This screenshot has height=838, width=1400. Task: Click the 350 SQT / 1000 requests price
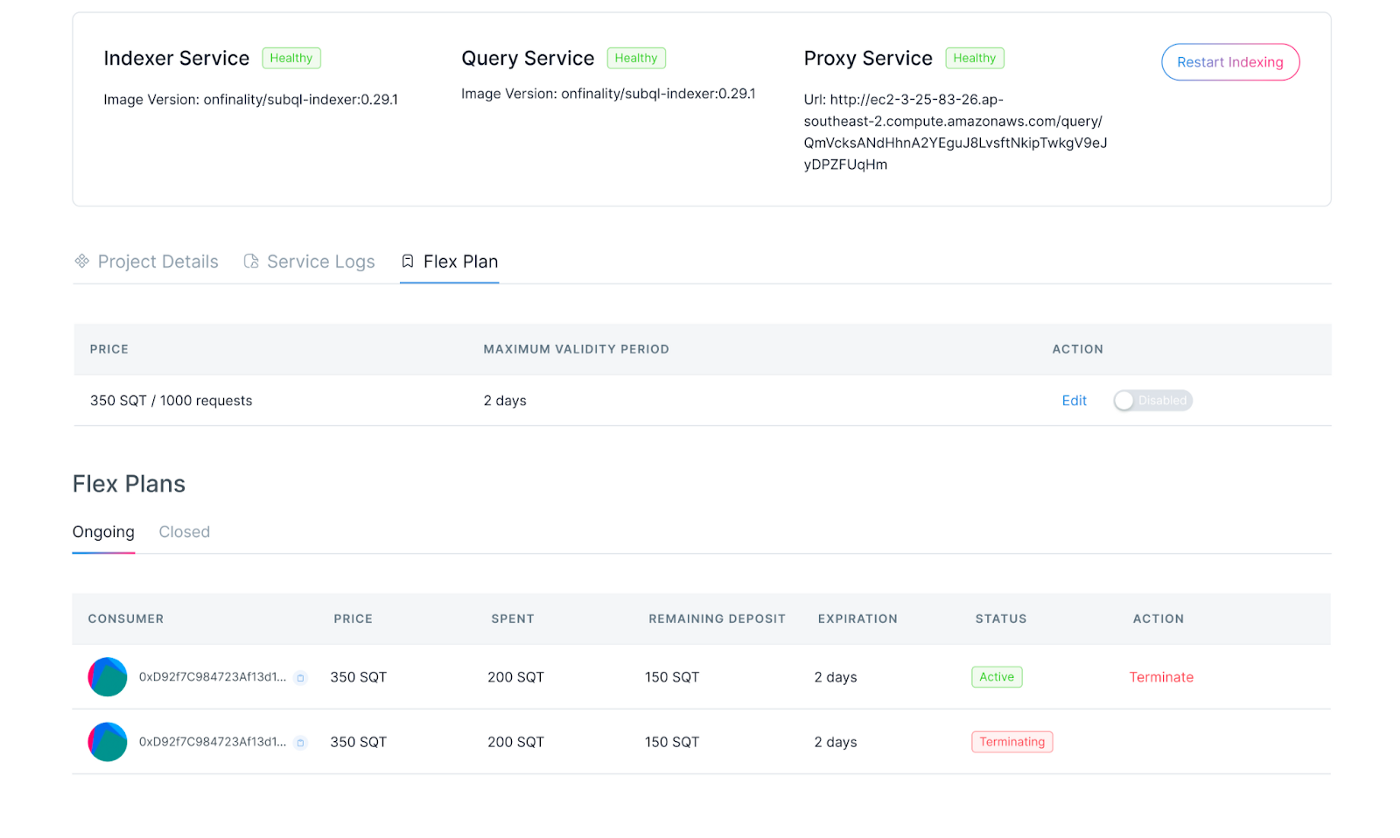coord(171,400)
